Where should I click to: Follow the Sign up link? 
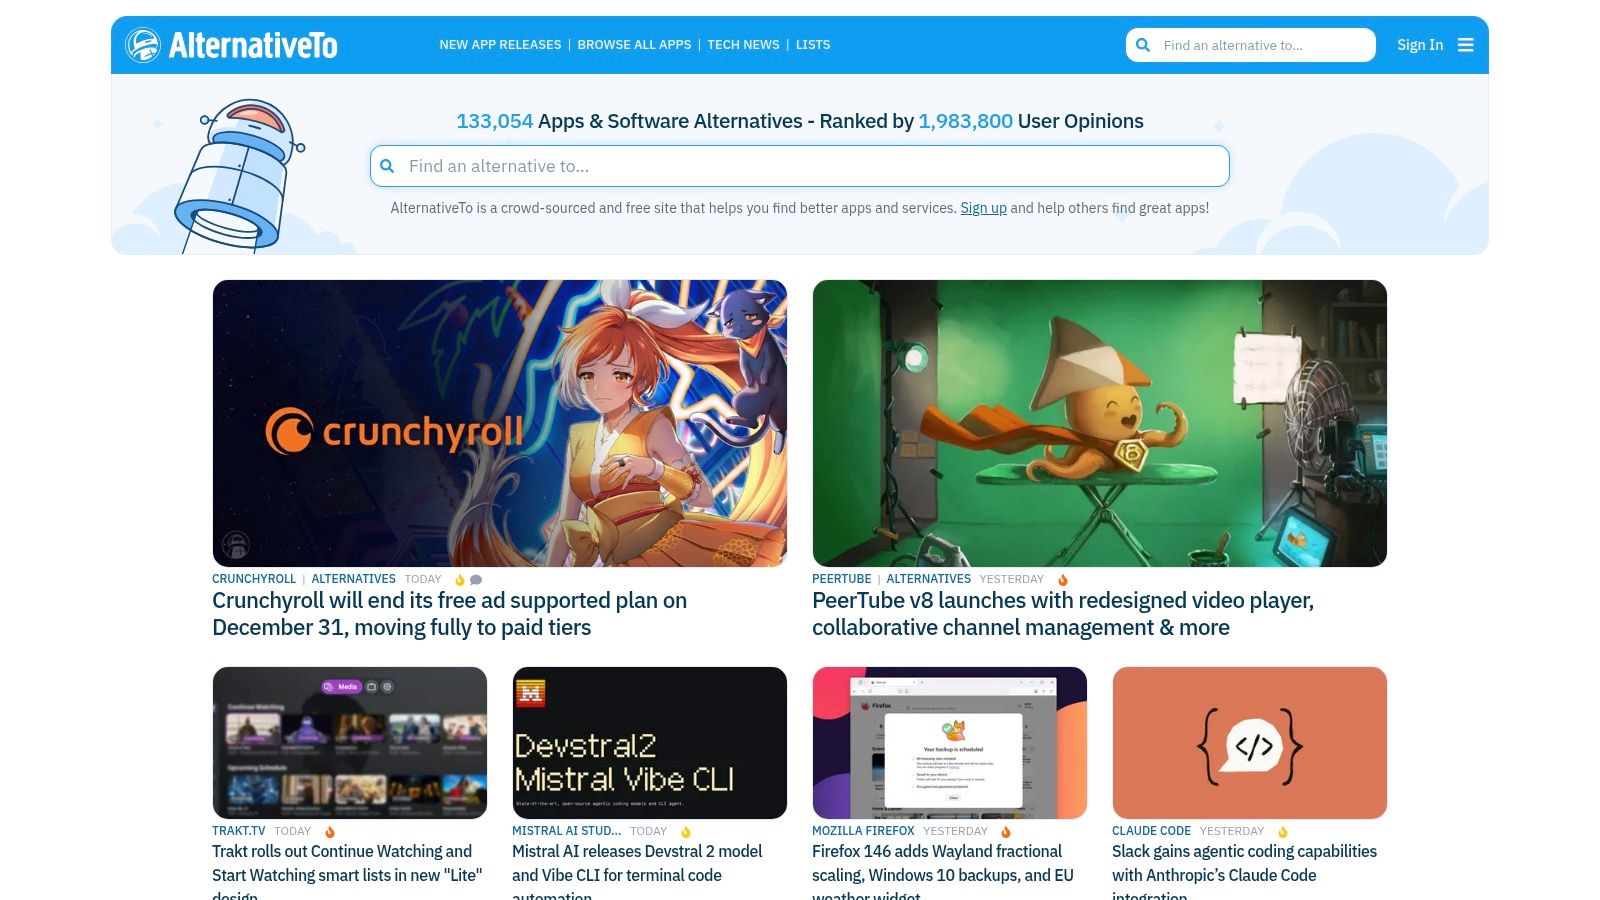tap(983, 208)
